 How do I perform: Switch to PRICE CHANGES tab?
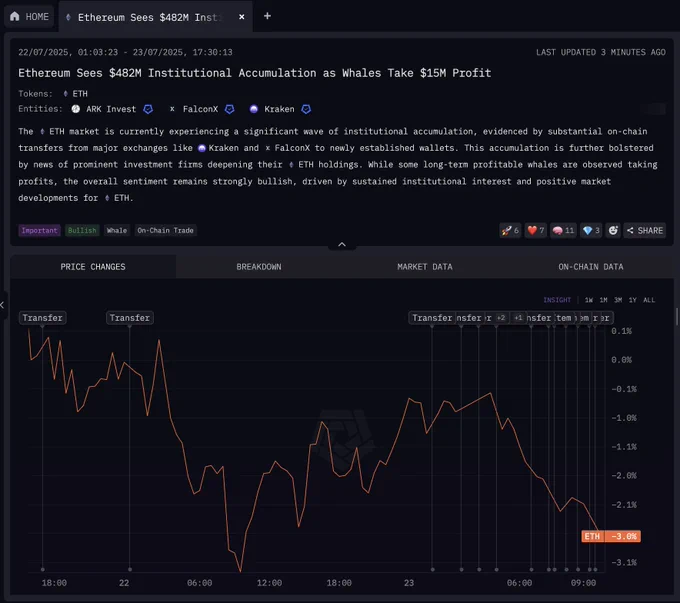coord(93,267)
